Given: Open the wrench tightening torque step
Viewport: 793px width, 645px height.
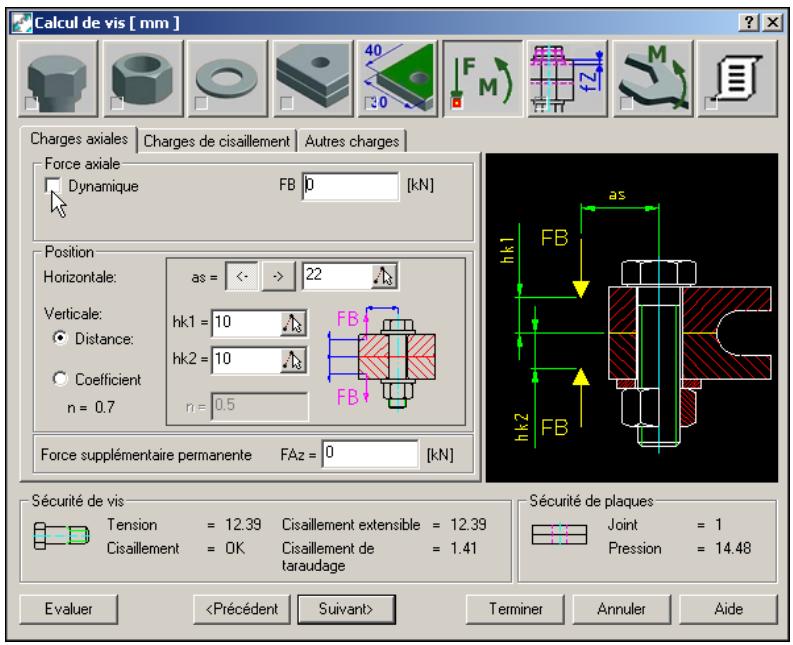Looking at the screenshot, I should 652,79.
